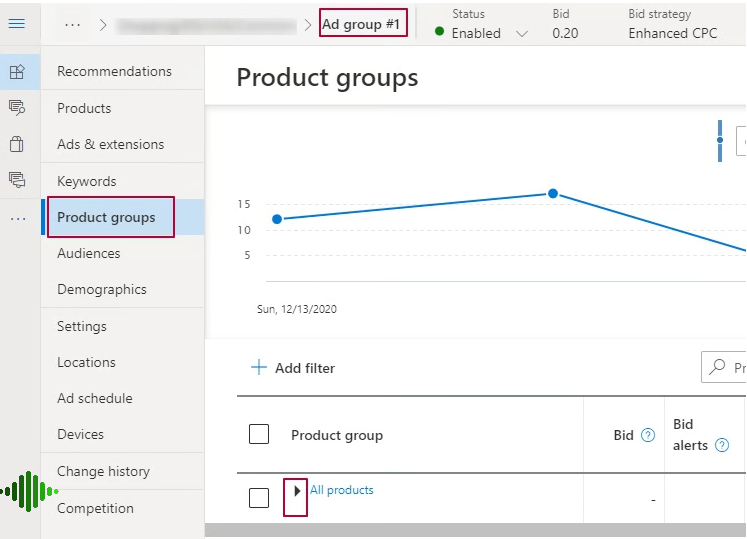Select Change history in the side menu

104,471
